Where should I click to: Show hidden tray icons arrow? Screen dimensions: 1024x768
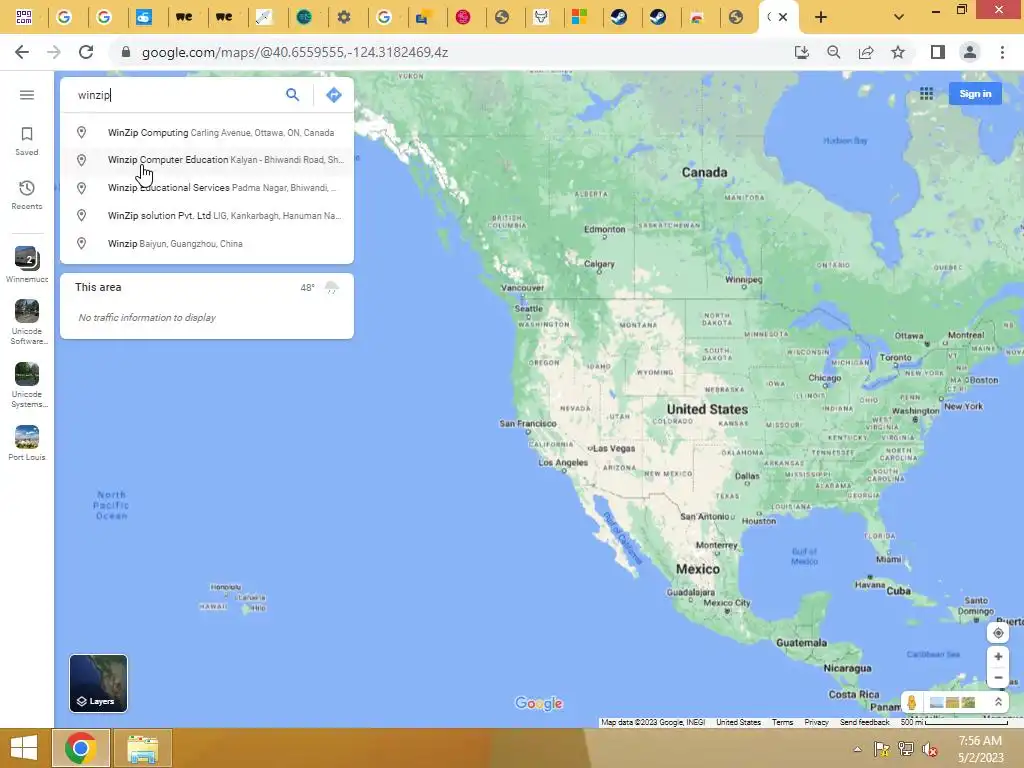[857, 749]
